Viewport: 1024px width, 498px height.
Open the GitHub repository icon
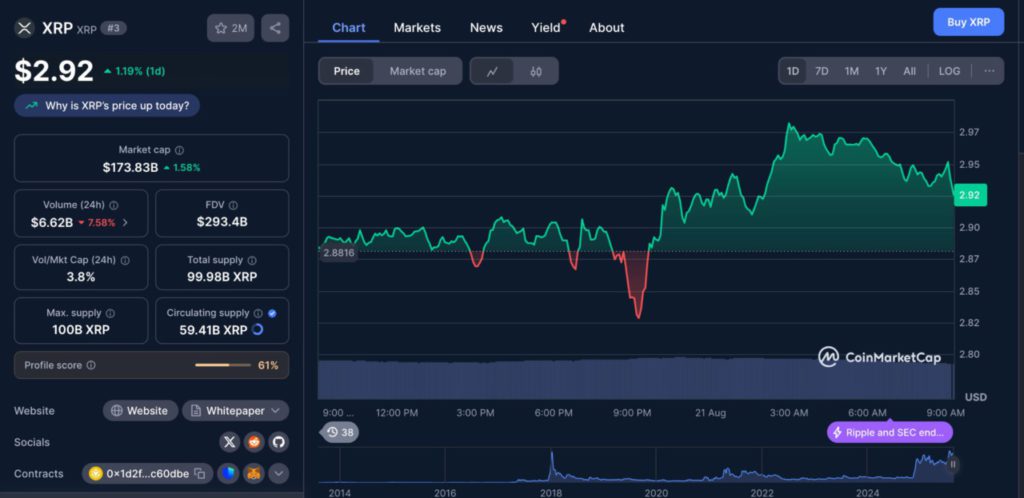point(278,441)
